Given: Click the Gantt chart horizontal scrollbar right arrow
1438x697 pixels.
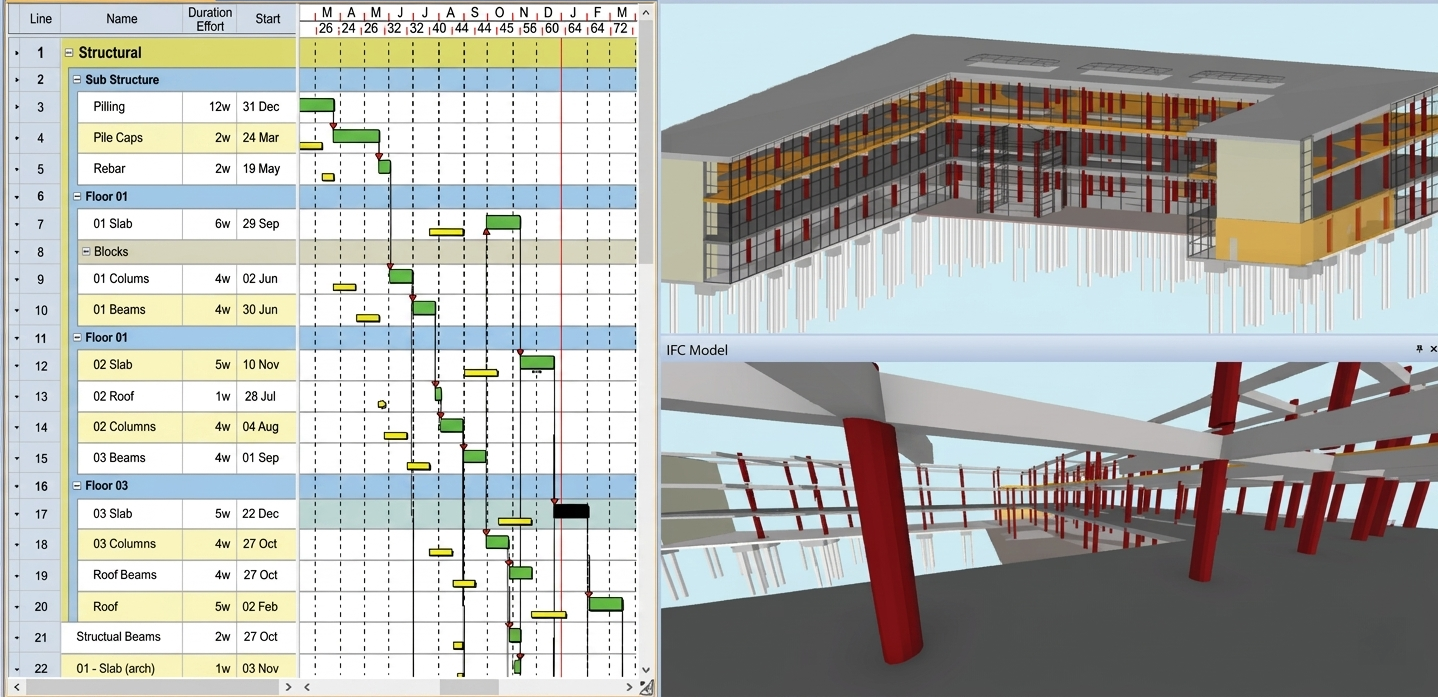Looking at the screenshot, I should [x=629, y=687].
